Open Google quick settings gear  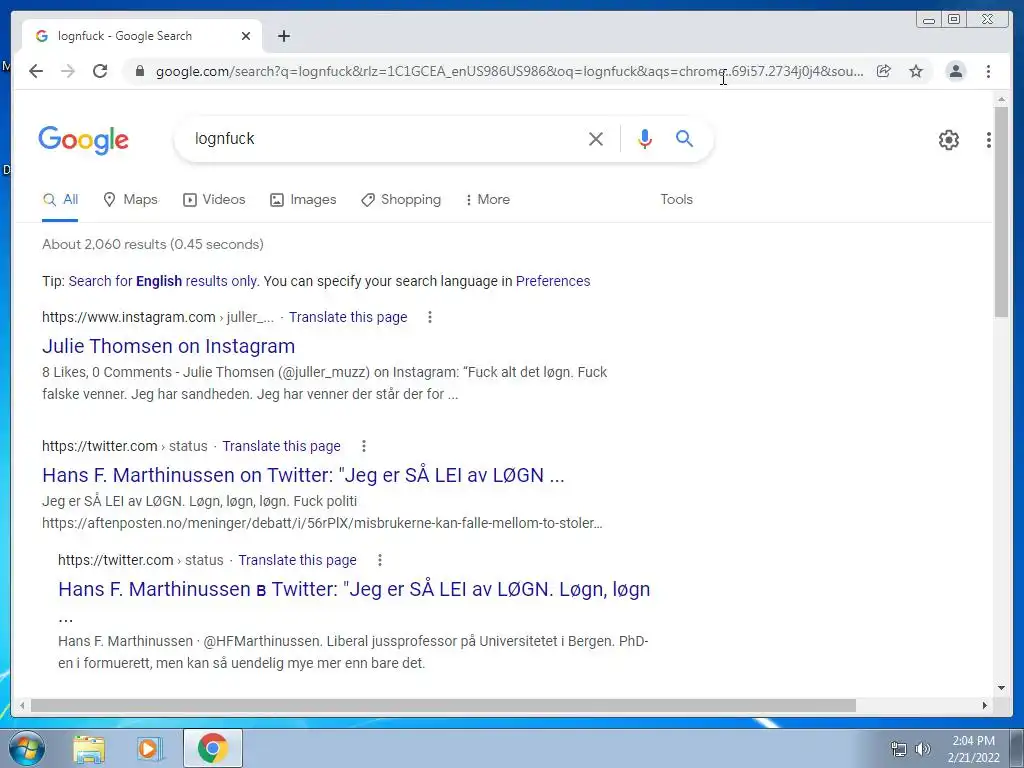948,140
